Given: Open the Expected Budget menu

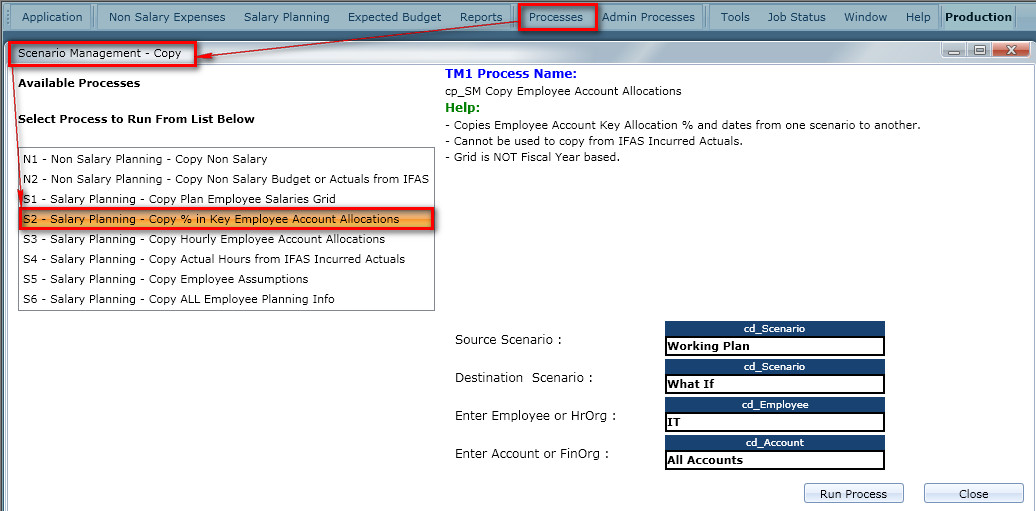Looking at the screenshot, I should [394, 17].
